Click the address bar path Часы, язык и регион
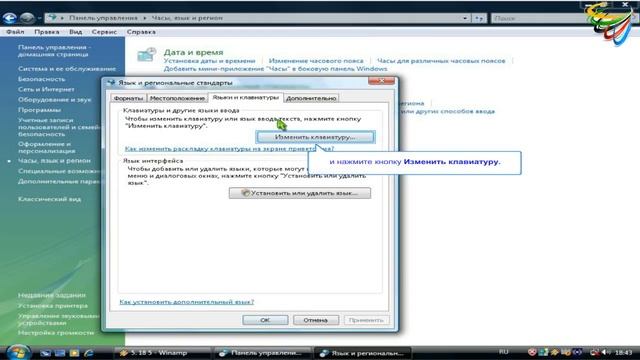The height and width of the screenshot is (360, 640). (187, 18)
